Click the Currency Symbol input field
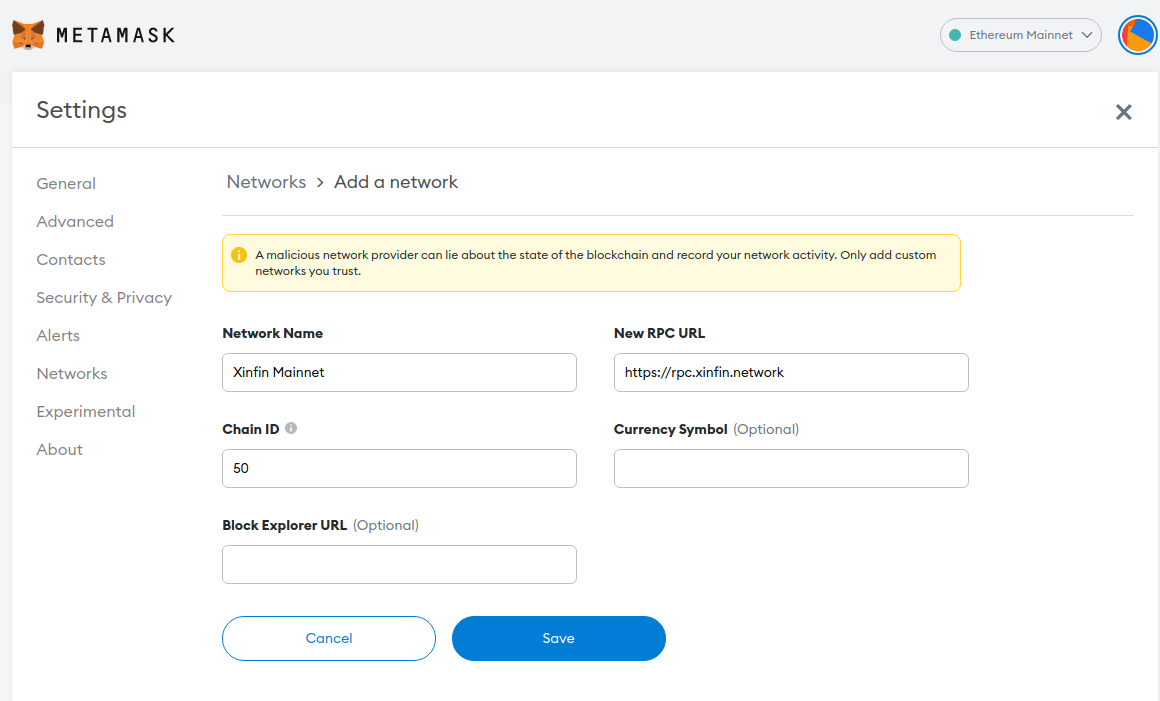 790,468
